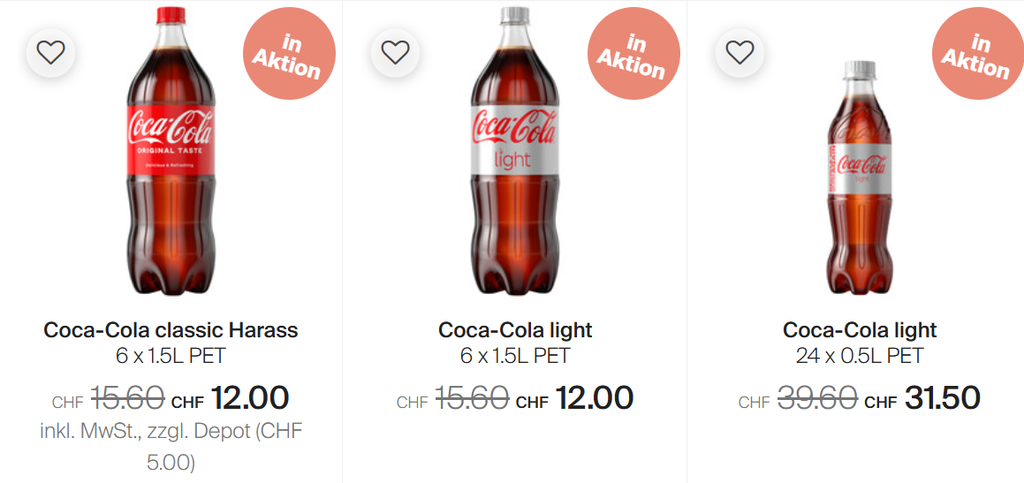Toggle wishlist heart on Coca-Cola light 6 x 1.5L
The width and height of the screenshot is (1024, 483).
click(395, 52)
